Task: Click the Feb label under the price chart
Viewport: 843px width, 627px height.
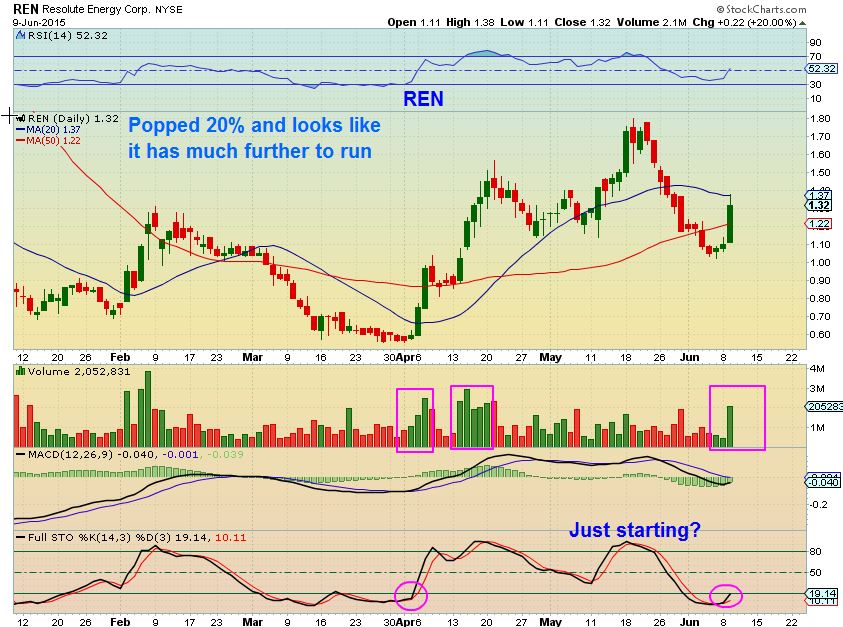Action: 120,358
